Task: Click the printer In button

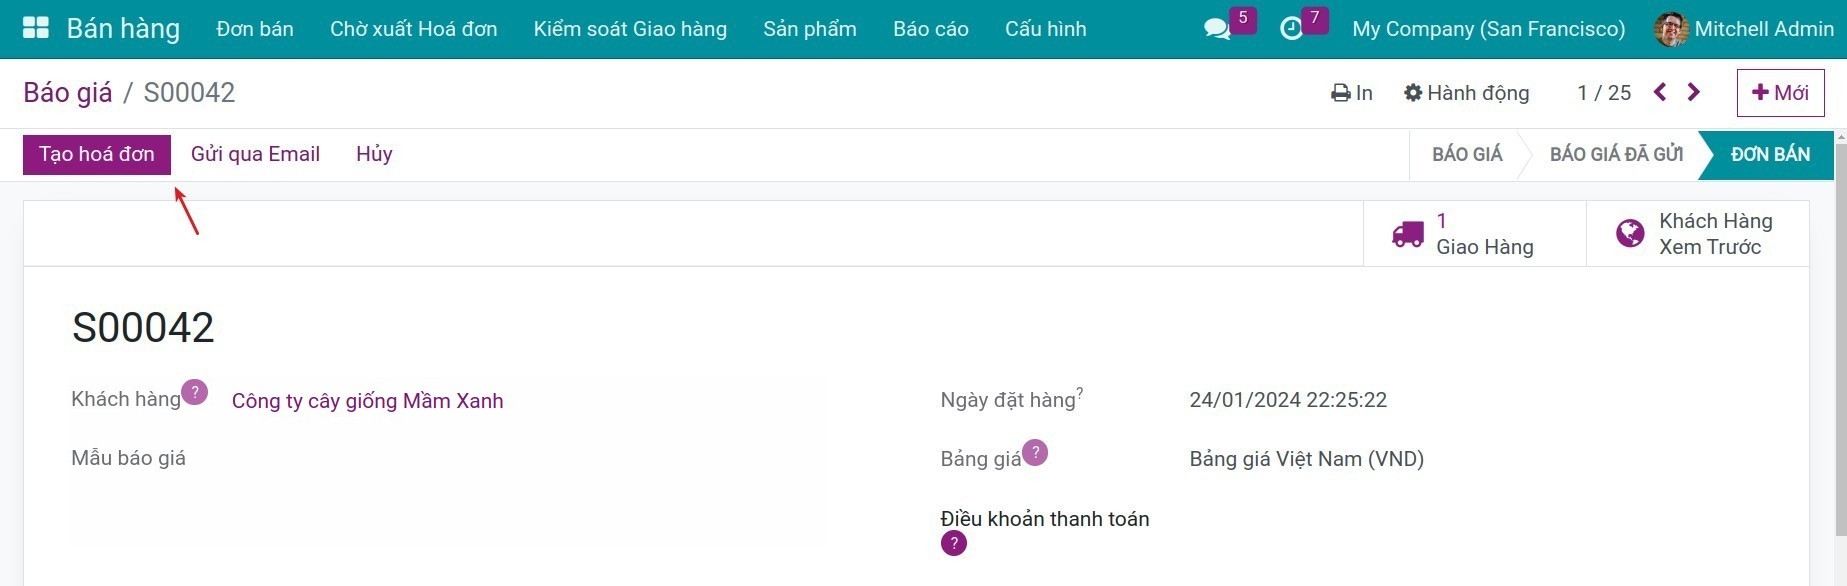Action: tap(1351, 93)
